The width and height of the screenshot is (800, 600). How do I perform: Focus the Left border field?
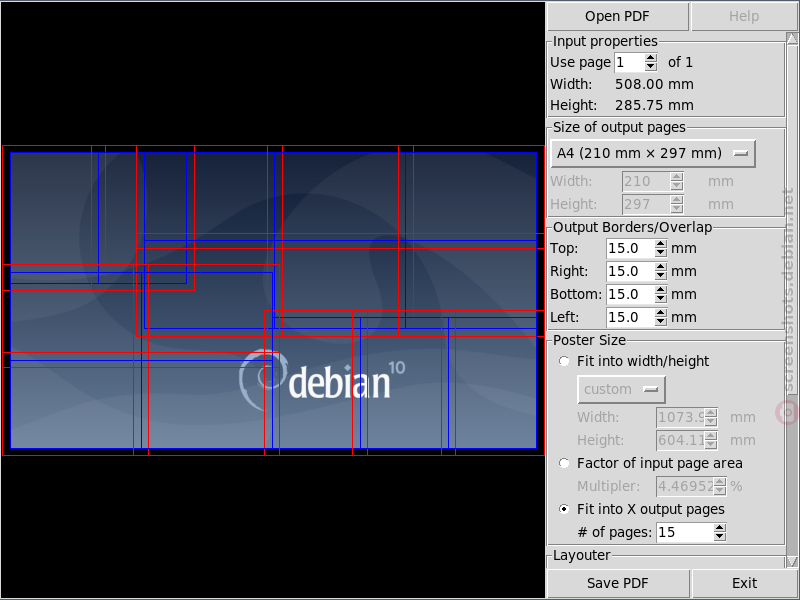[631, 317]
